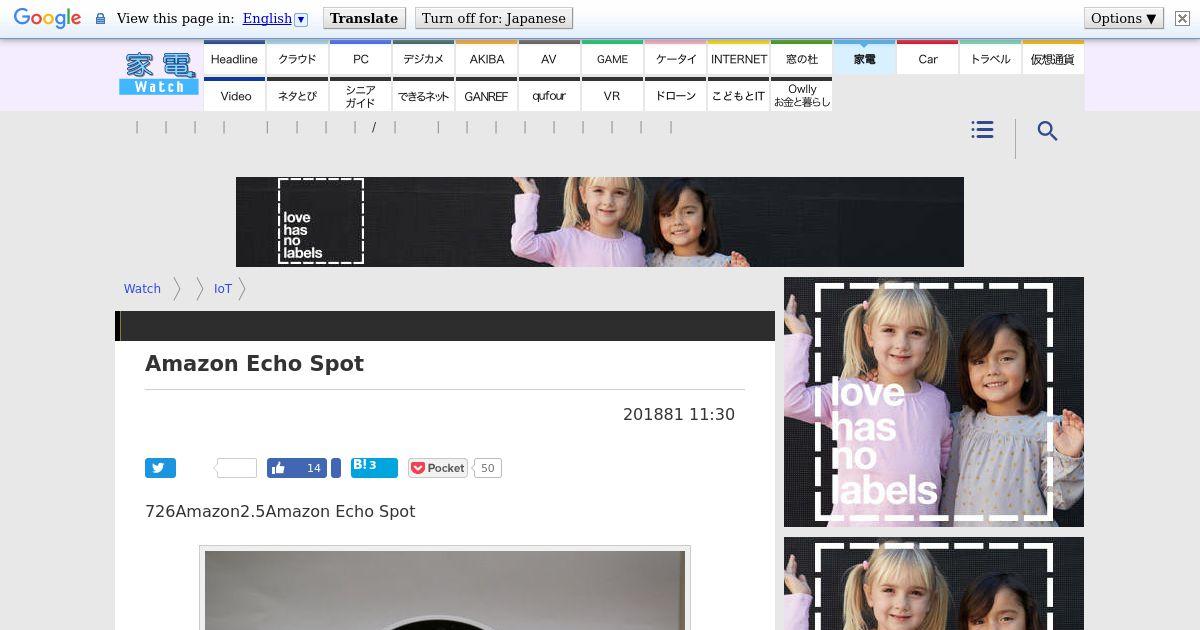
Task: Open the GANREF tab
Action: click(486, 95)
